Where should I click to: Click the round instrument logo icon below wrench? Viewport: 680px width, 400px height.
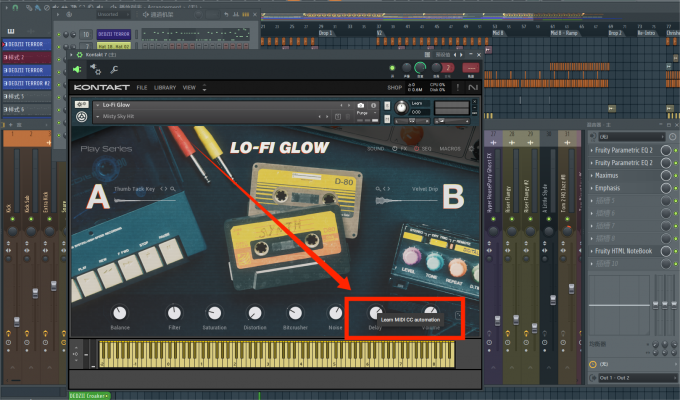point(82,116)
